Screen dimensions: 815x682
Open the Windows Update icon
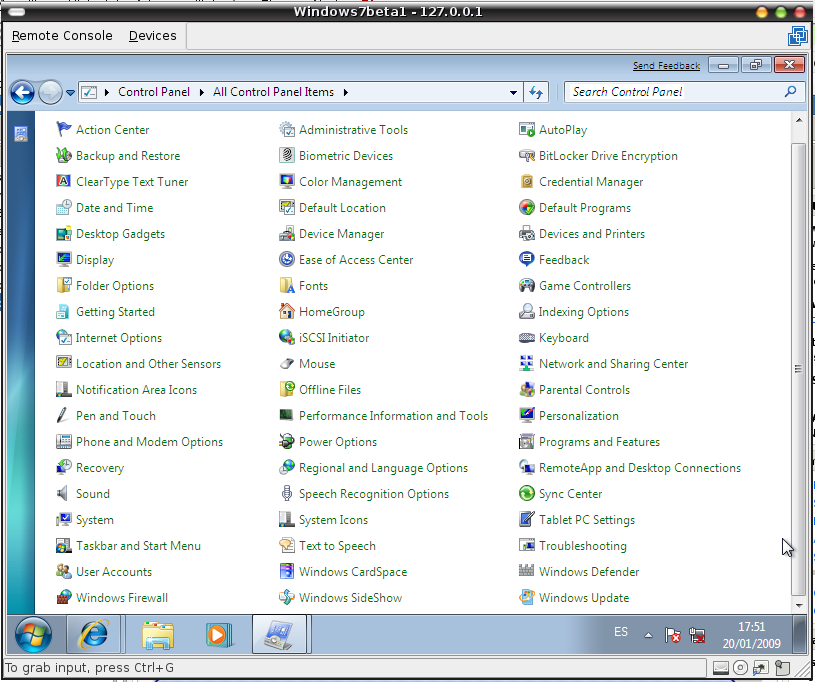[x=527, y=597]
